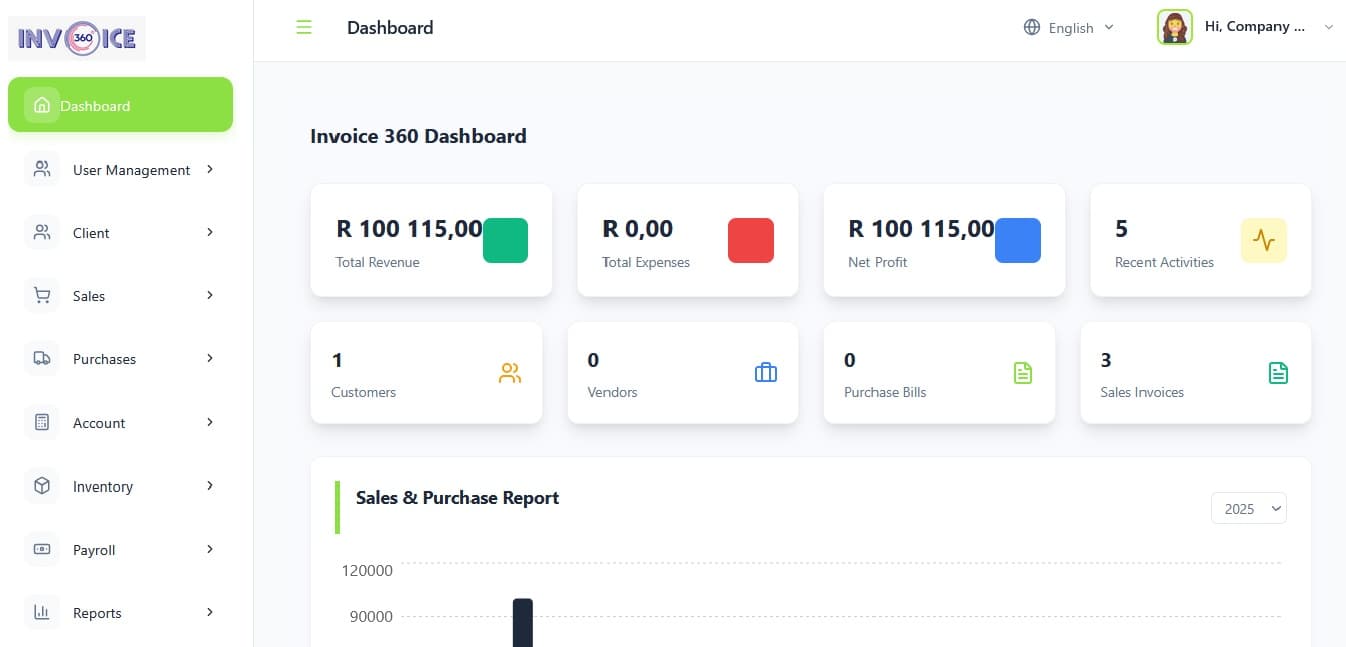Click the Sales Invoices card
This screenshot has height=647, width=1346.
1195,372
